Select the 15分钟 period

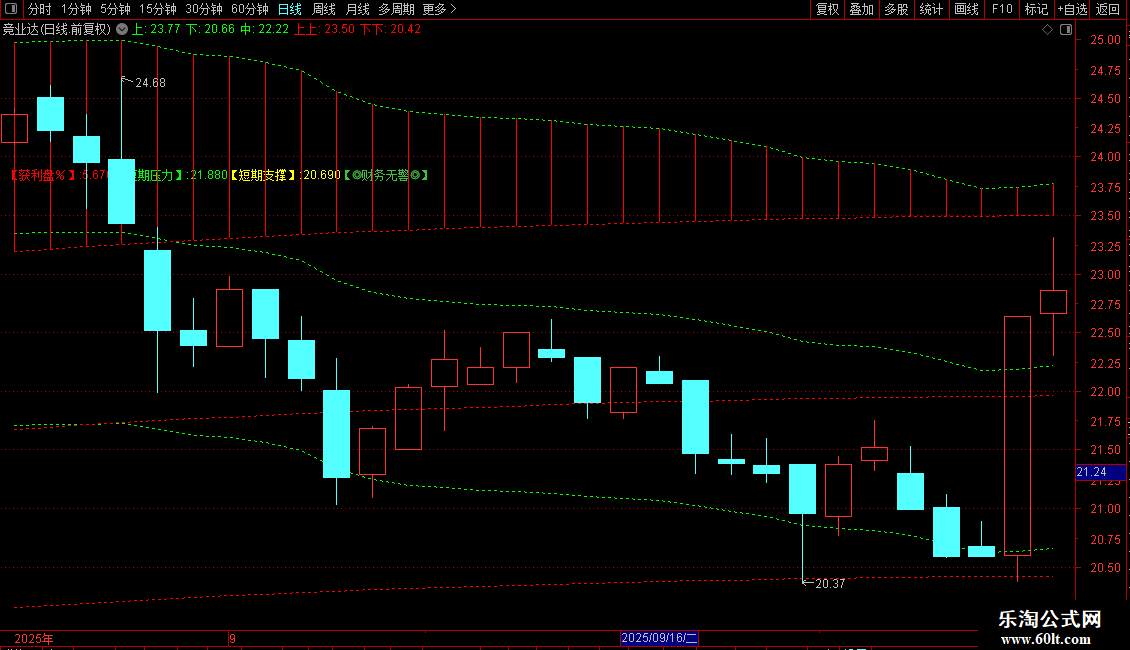click(158, 9)
